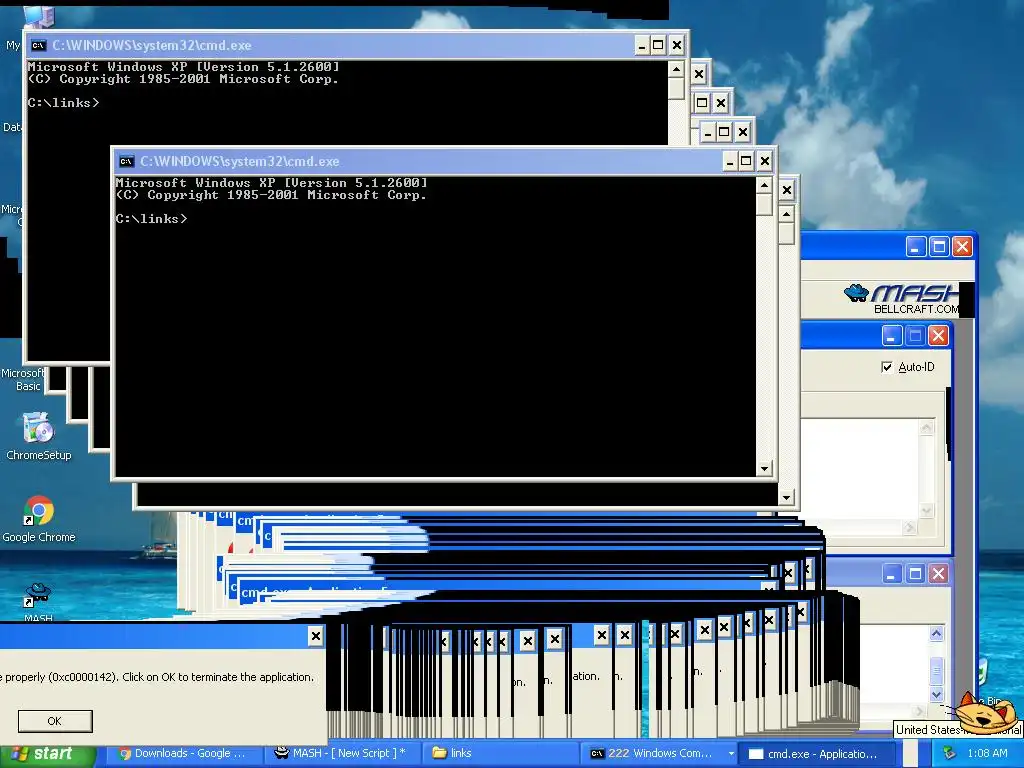Select the Google Chrome desktop shortcut
This screenshot has height=768, width=1024.
point(39,519)
